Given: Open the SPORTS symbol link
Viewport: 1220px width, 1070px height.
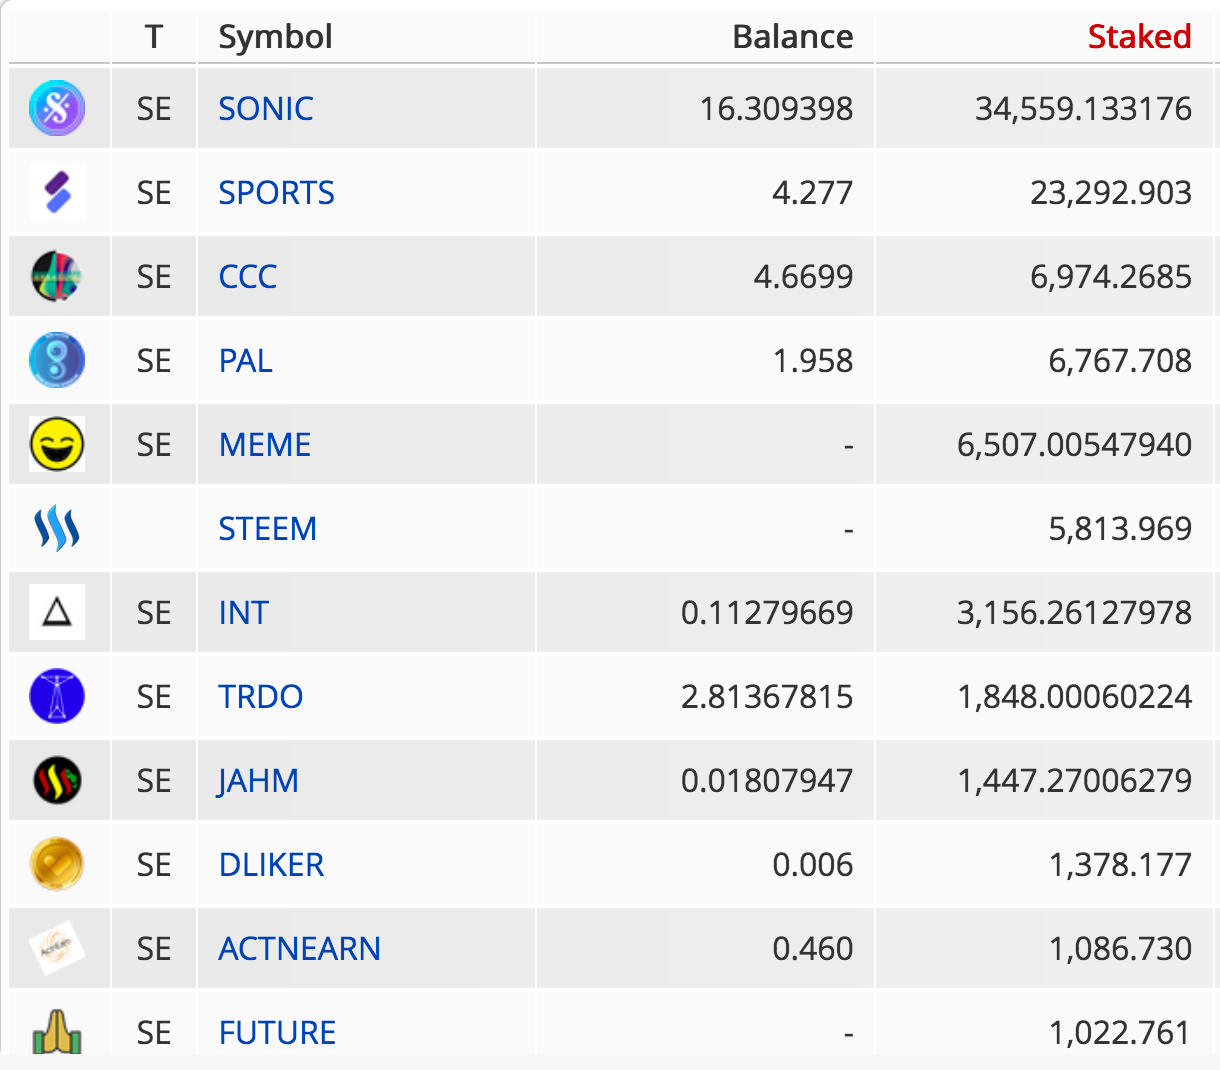Looking at the screenshot, I should click(x=276, y=192).
